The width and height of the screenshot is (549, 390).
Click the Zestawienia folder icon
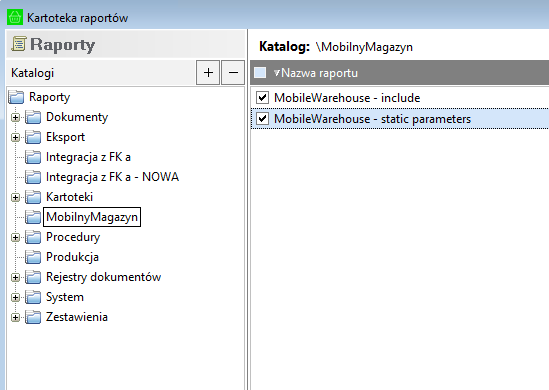[x=33, y=317]
